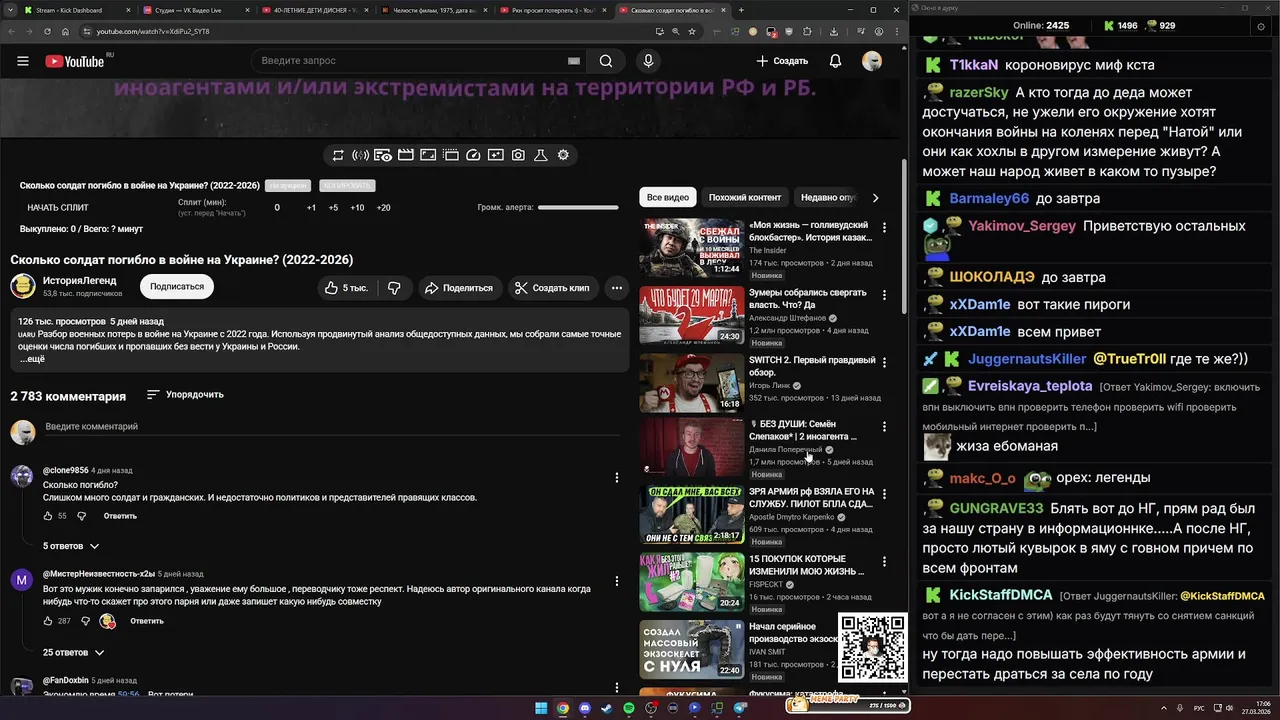Open Chrome tab search dropdown arrow

pyautogui.click(x=10, y=10)
